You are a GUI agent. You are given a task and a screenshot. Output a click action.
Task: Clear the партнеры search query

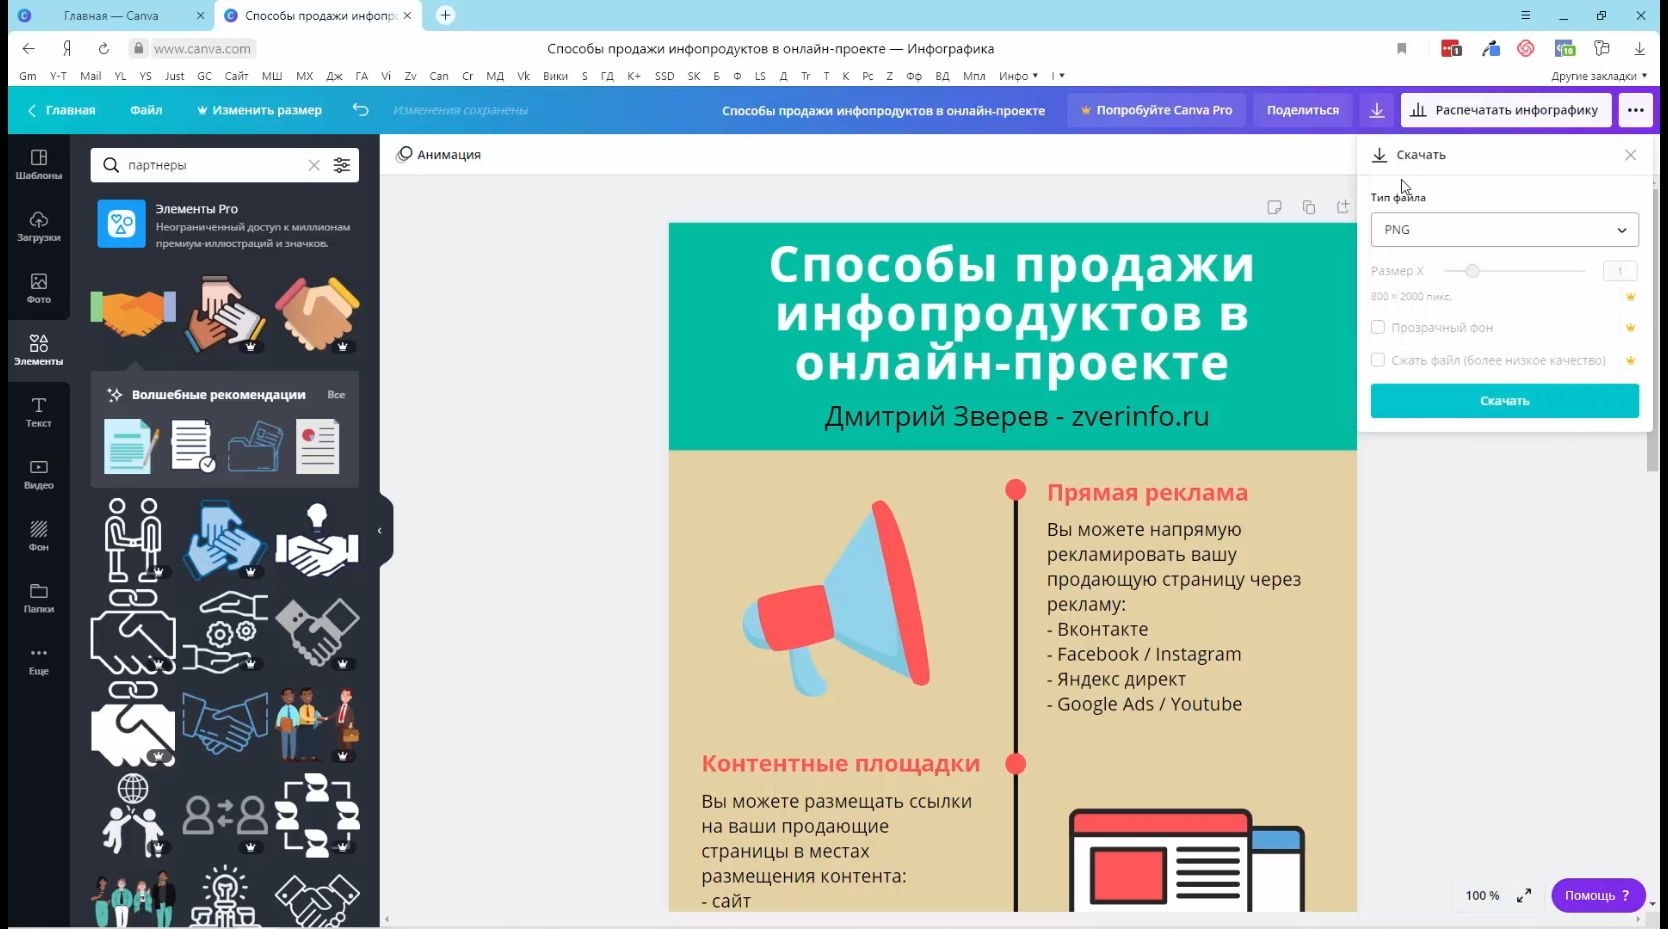click(x=314, y=165)
